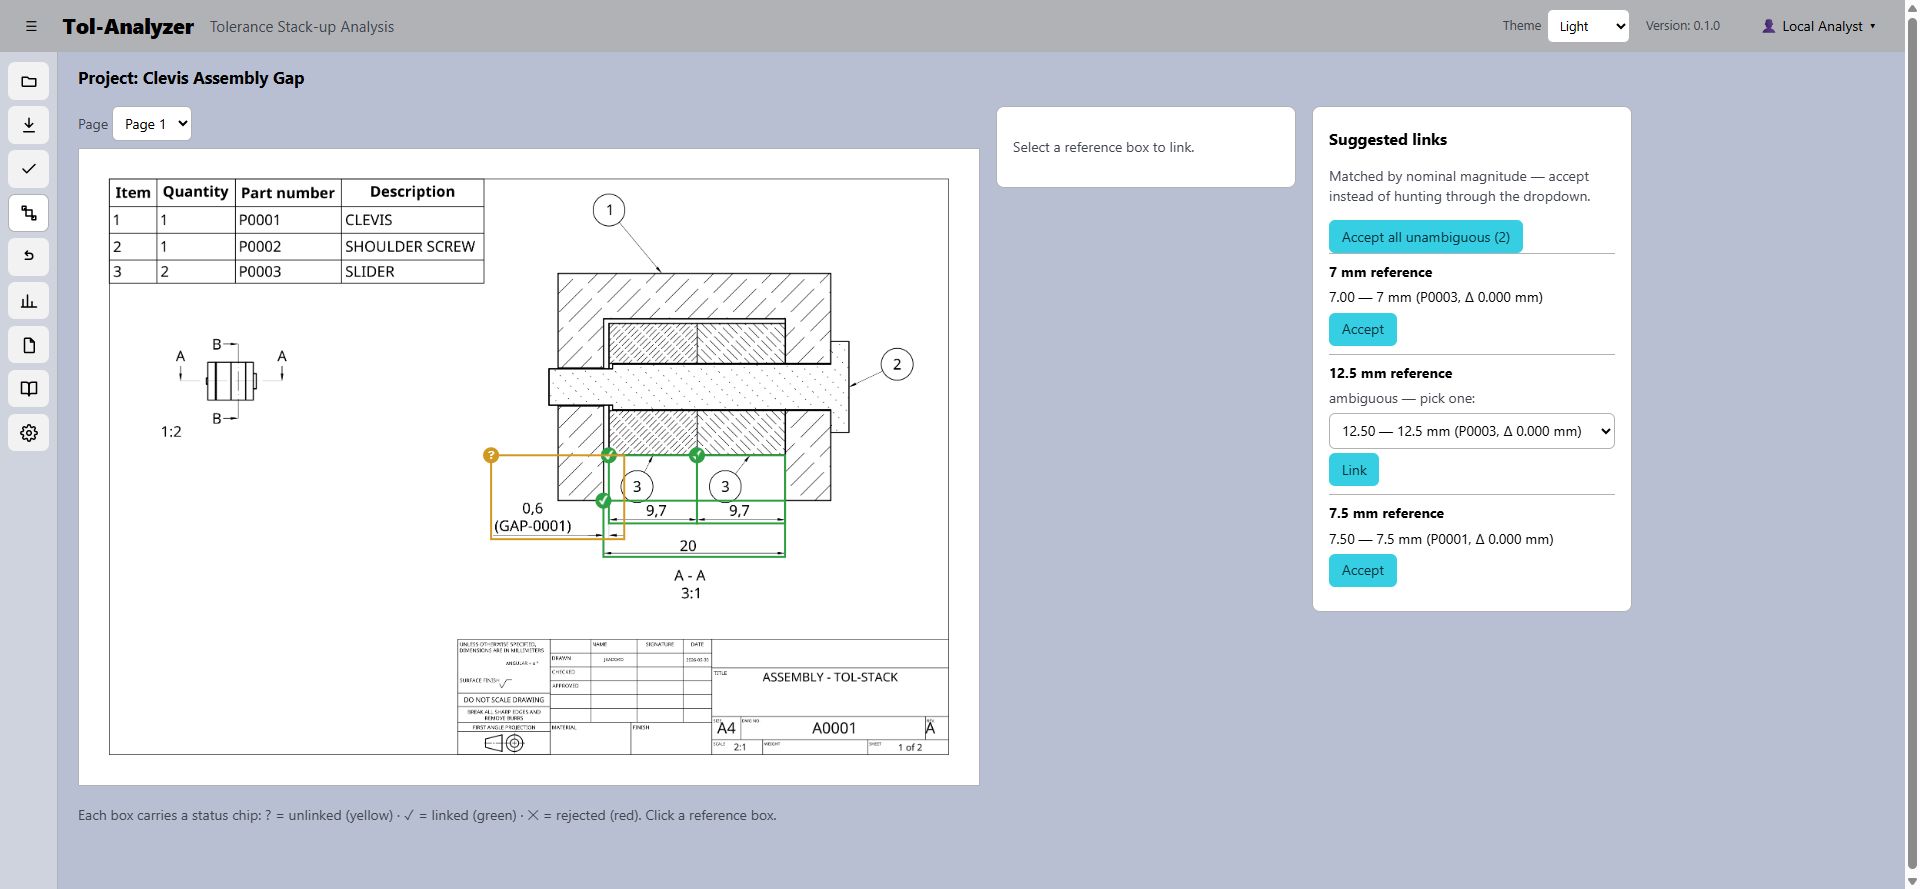Expand the Local Analyst user menu arrow
This screenshot has height=889, width=1920.
(x=1873, y=27)
